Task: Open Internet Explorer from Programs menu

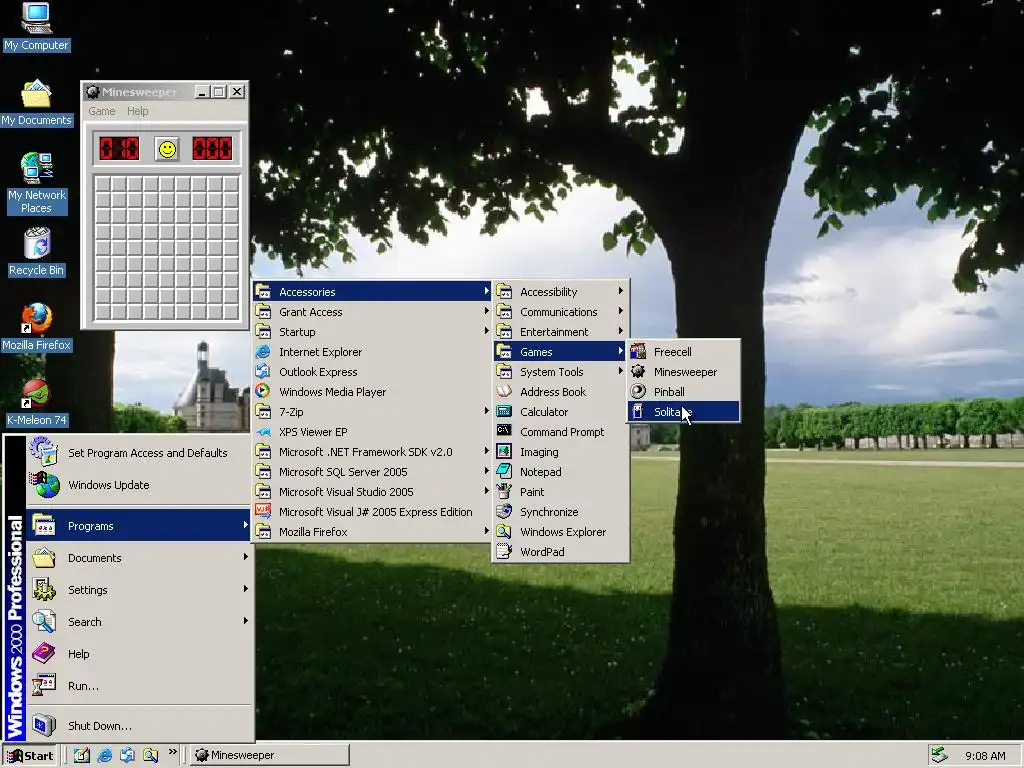Action: (x=372, y=352)
